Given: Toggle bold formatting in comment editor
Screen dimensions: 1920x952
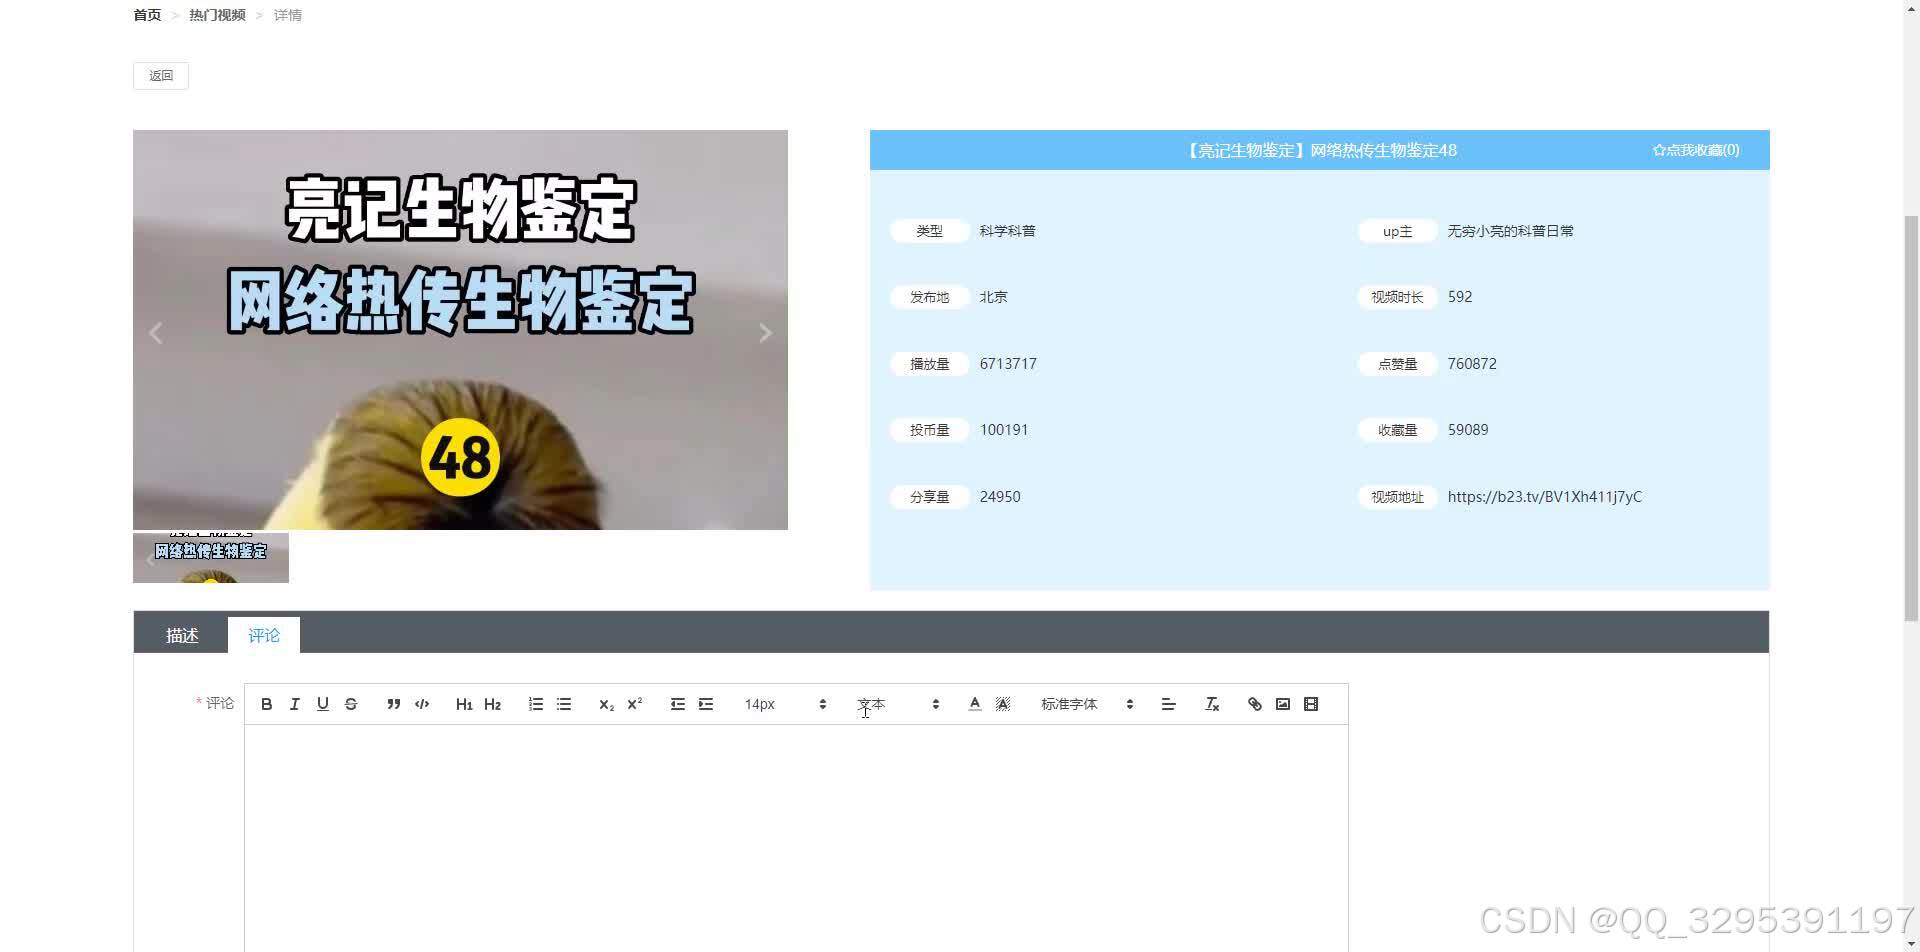Looking at the screenshot, I should [266, 704].
